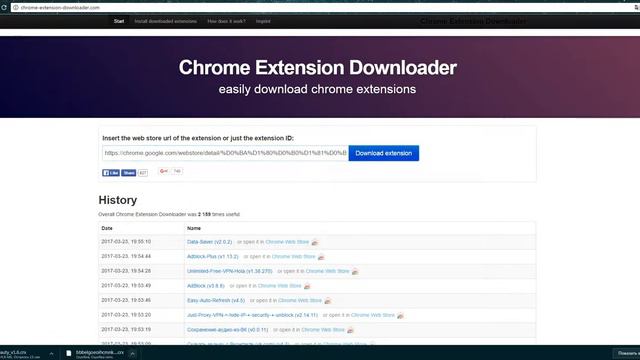Download the (v0.0.11) Cyrillic-named extension from history
The height and width of the screenshot is (360, 640).
click(228, 330)
